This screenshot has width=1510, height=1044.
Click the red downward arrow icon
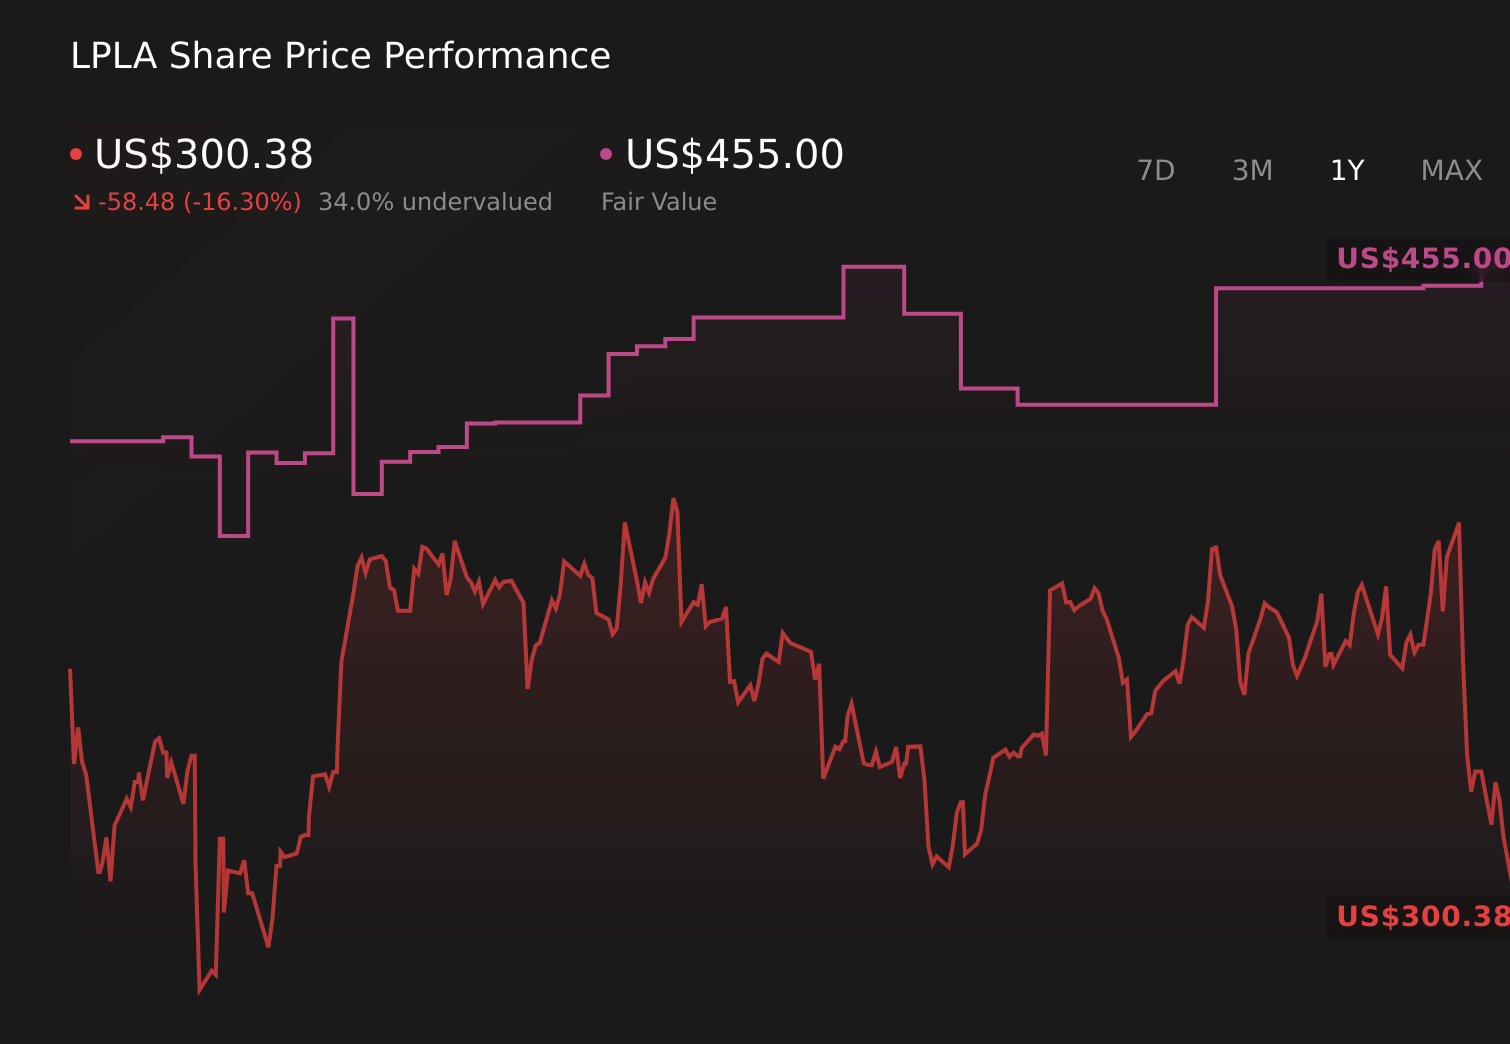click(x=82, y=203)
